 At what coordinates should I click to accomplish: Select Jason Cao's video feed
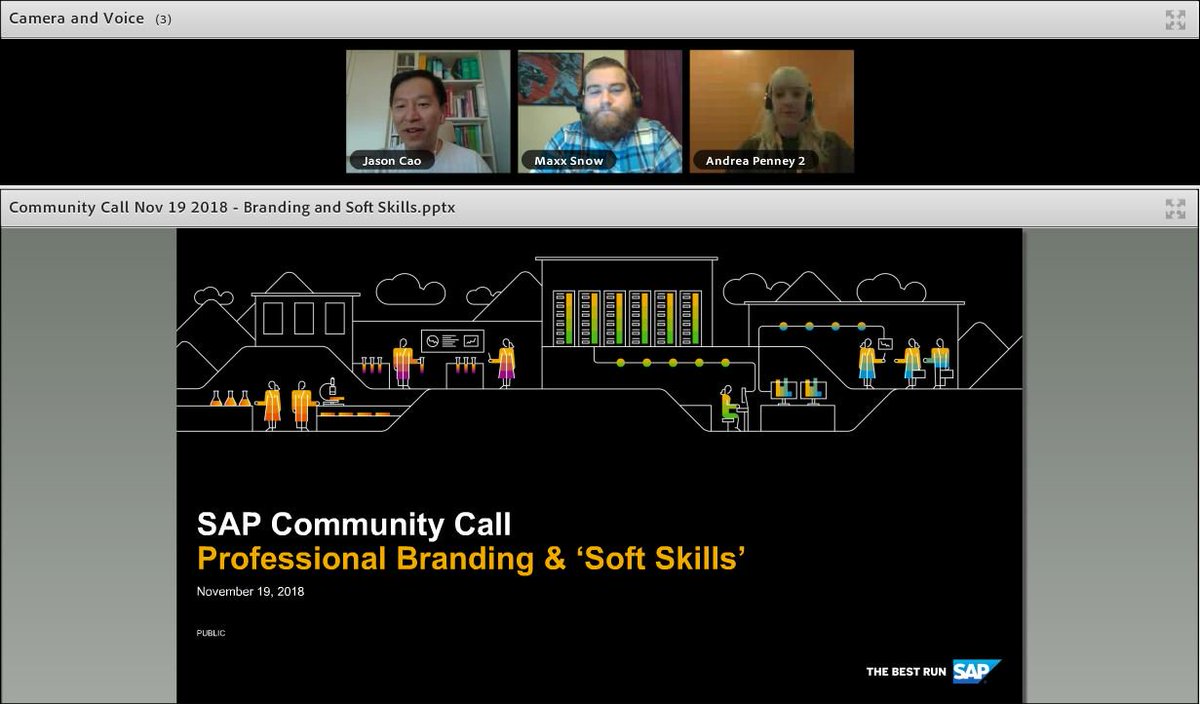(x=428, y=112)
